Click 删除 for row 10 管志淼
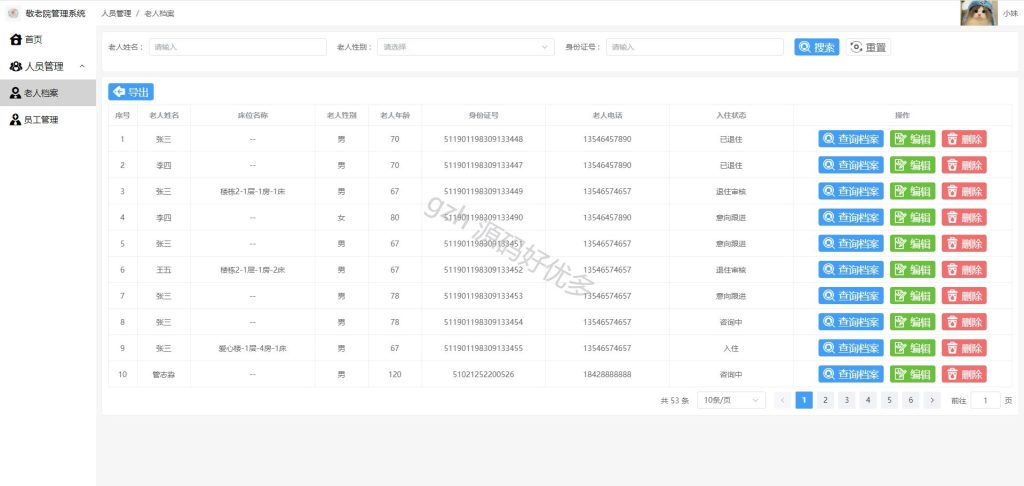1024x486 pixels. tap(964, 374)
